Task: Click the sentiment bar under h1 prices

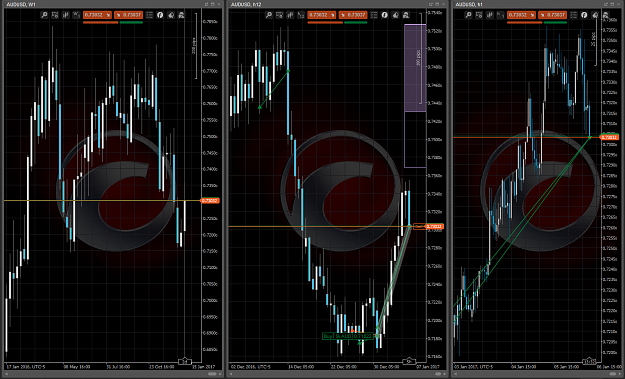Action: 537,23
